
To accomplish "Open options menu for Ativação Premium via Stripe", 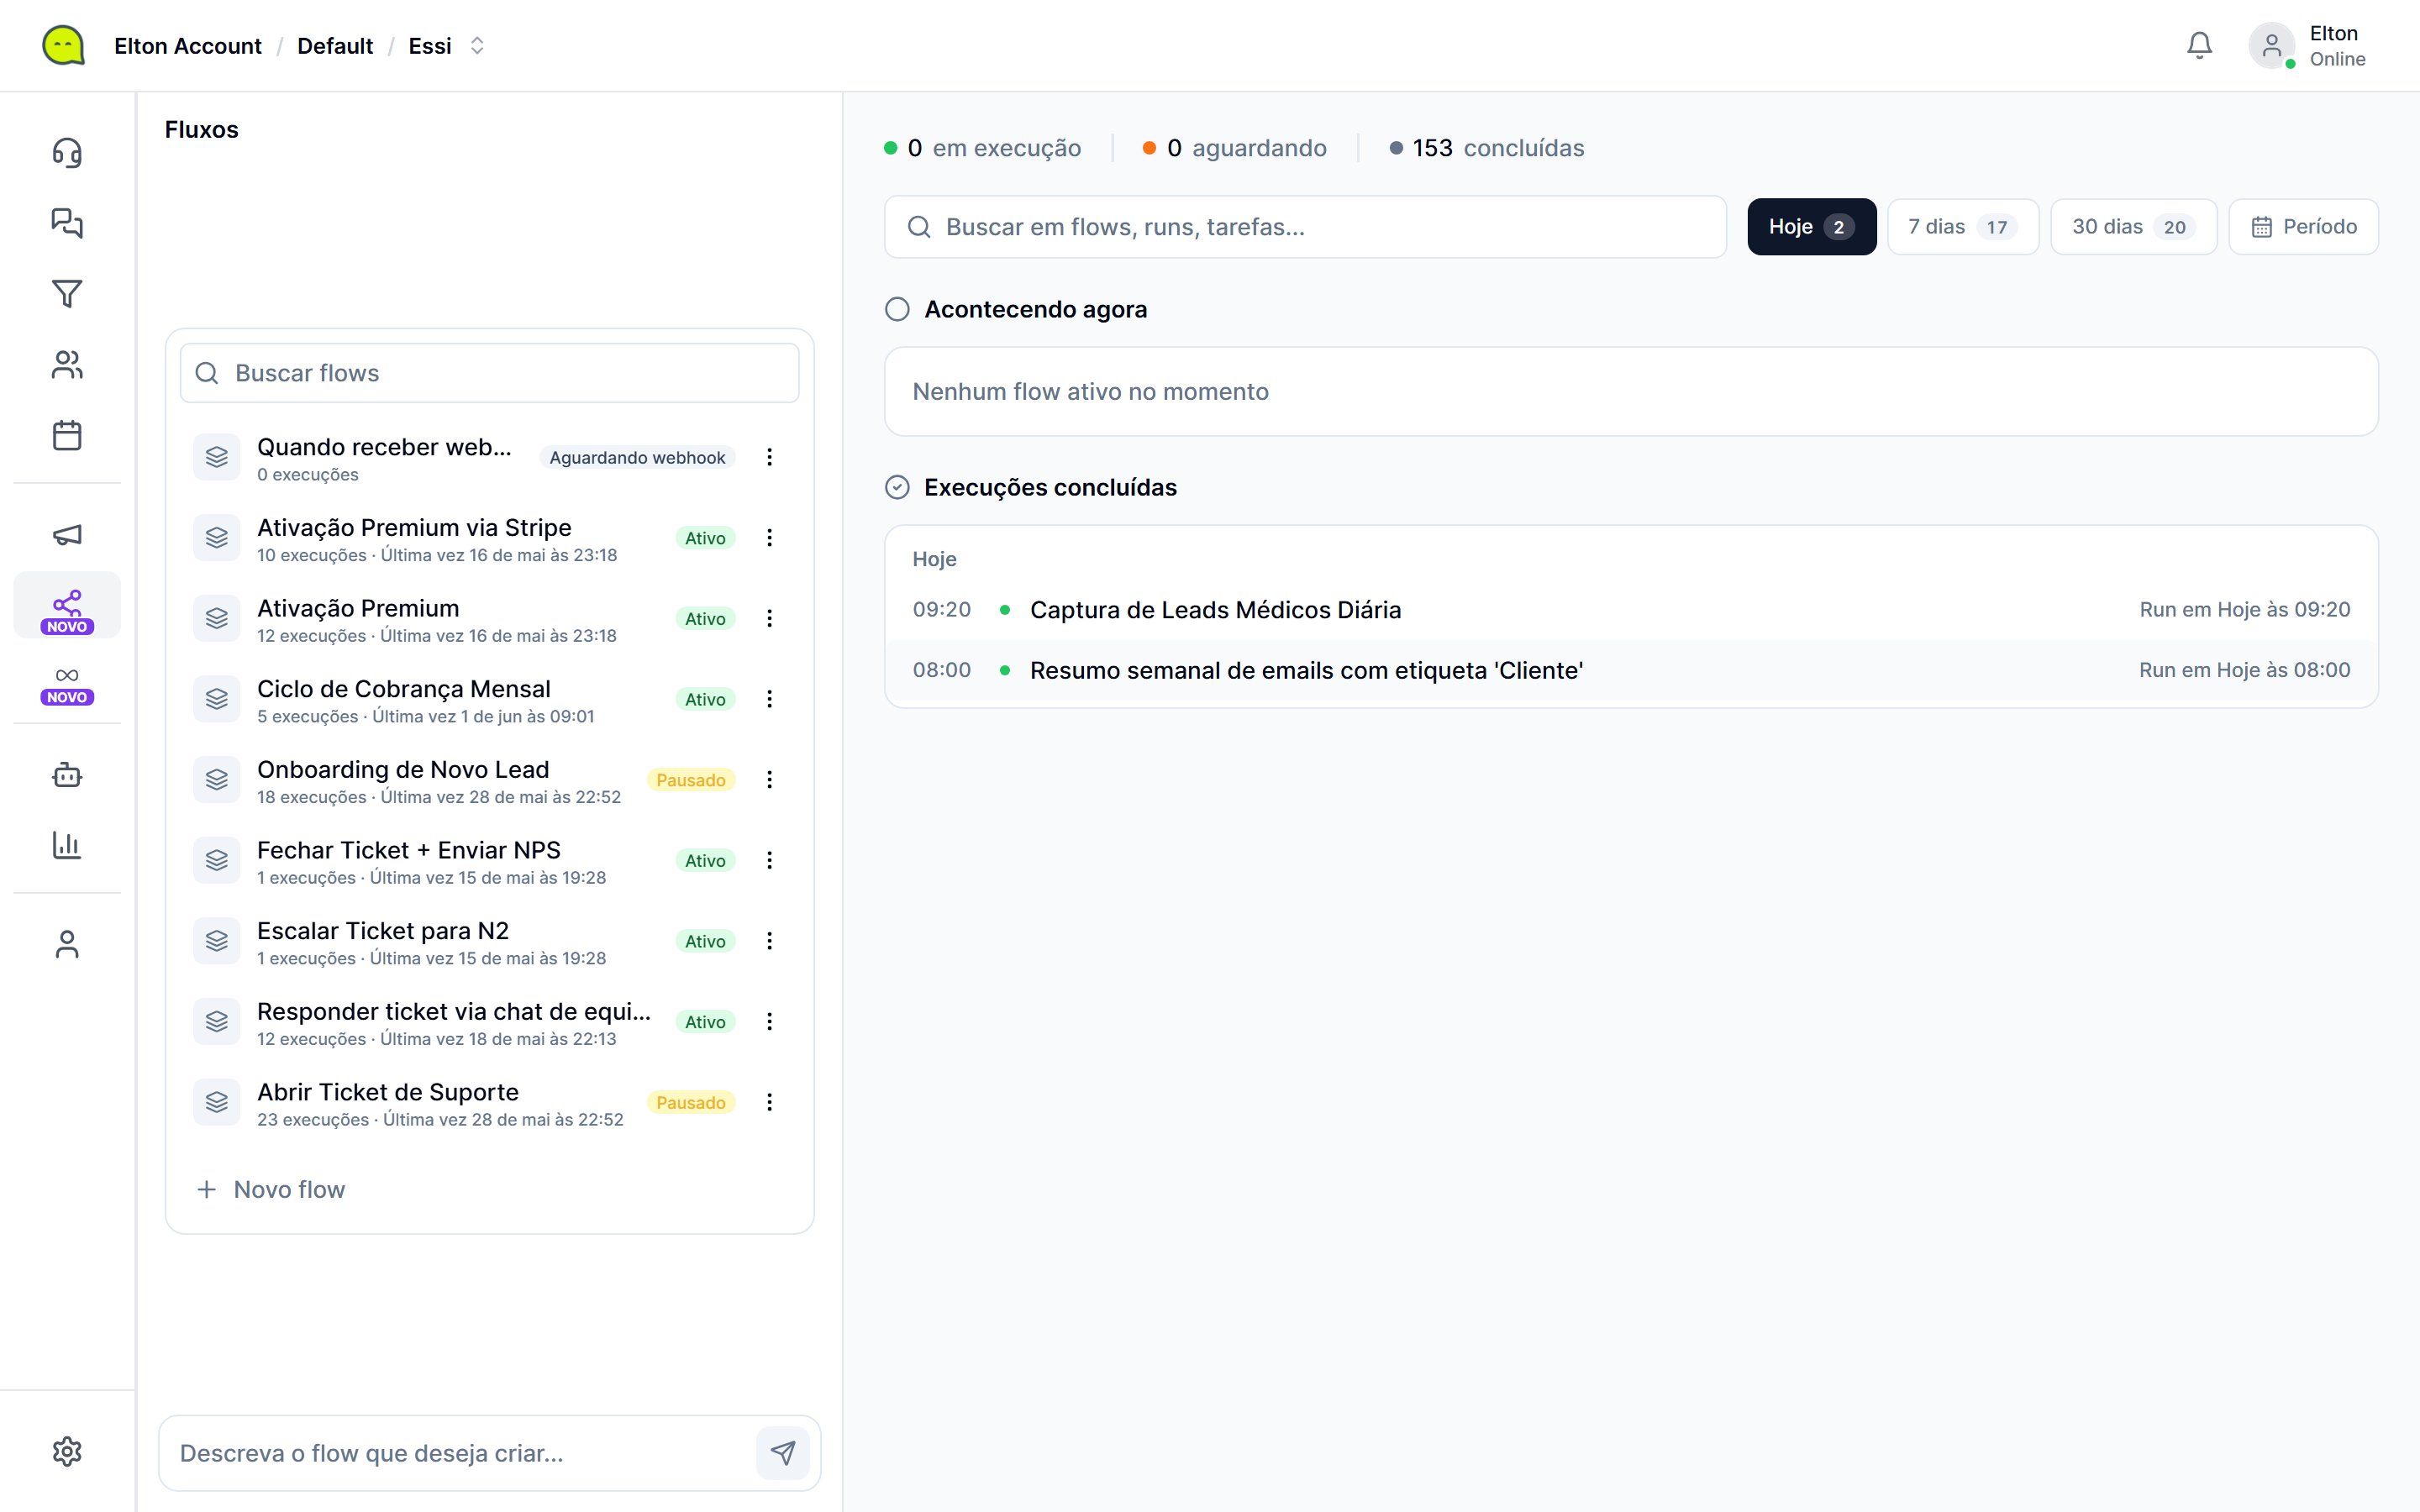I will pos(769,538).
